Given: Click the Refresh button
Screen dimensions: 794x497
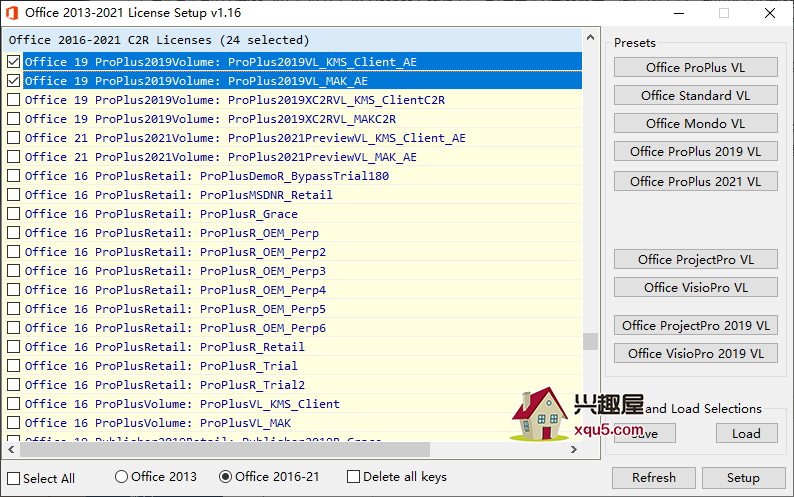Looking at the screenshot, I should point(653,478).
